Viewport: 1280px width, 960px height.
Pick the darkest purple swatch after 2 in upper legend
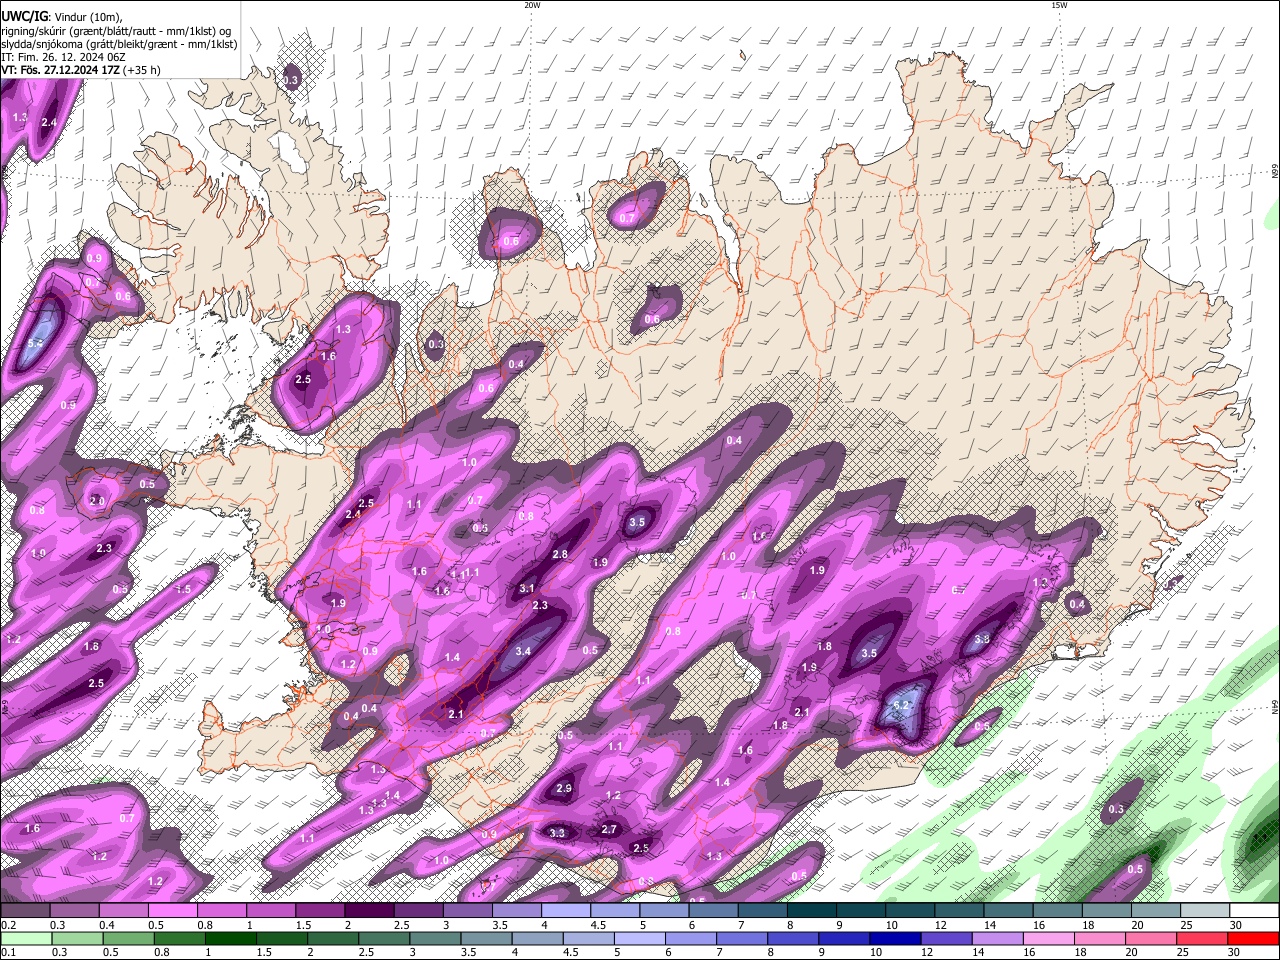coord(369,911)
